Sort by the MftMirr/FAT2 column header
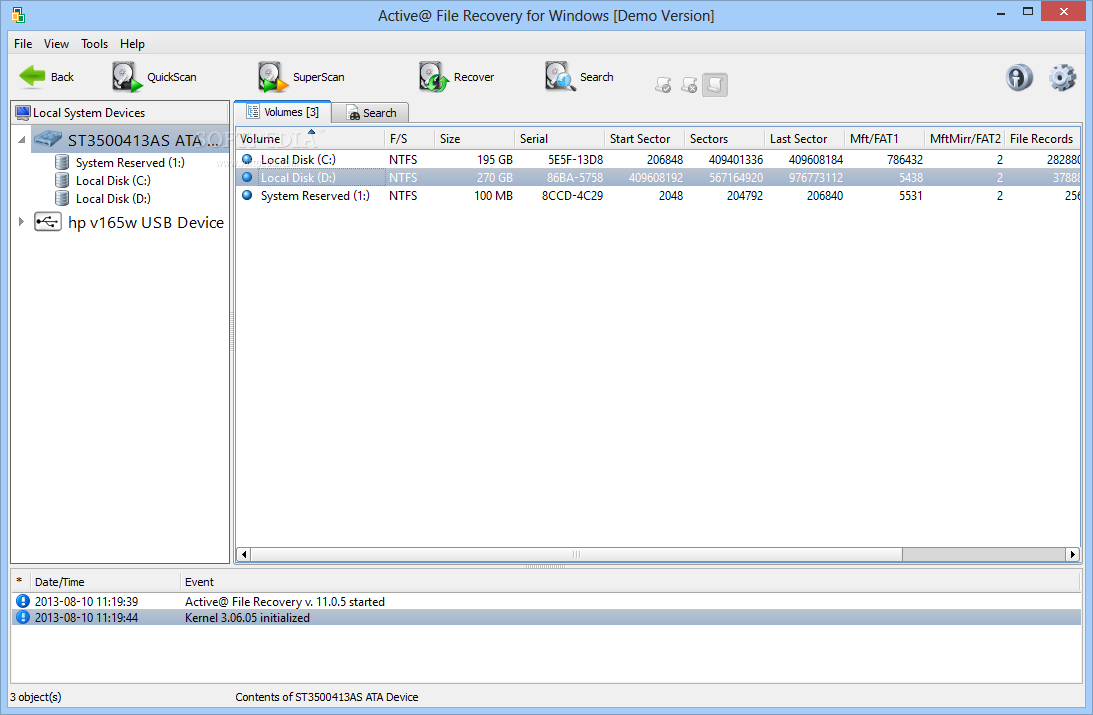1093x715 pixels. 965,139
